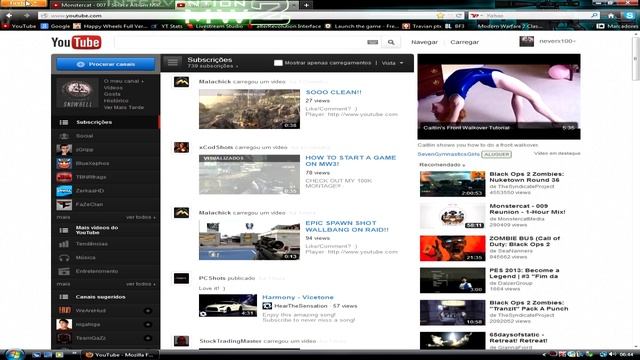Viewport: 640px width, 360px height.
Task: Open the FaZeClan channel icon
Action: click(64, 204)
